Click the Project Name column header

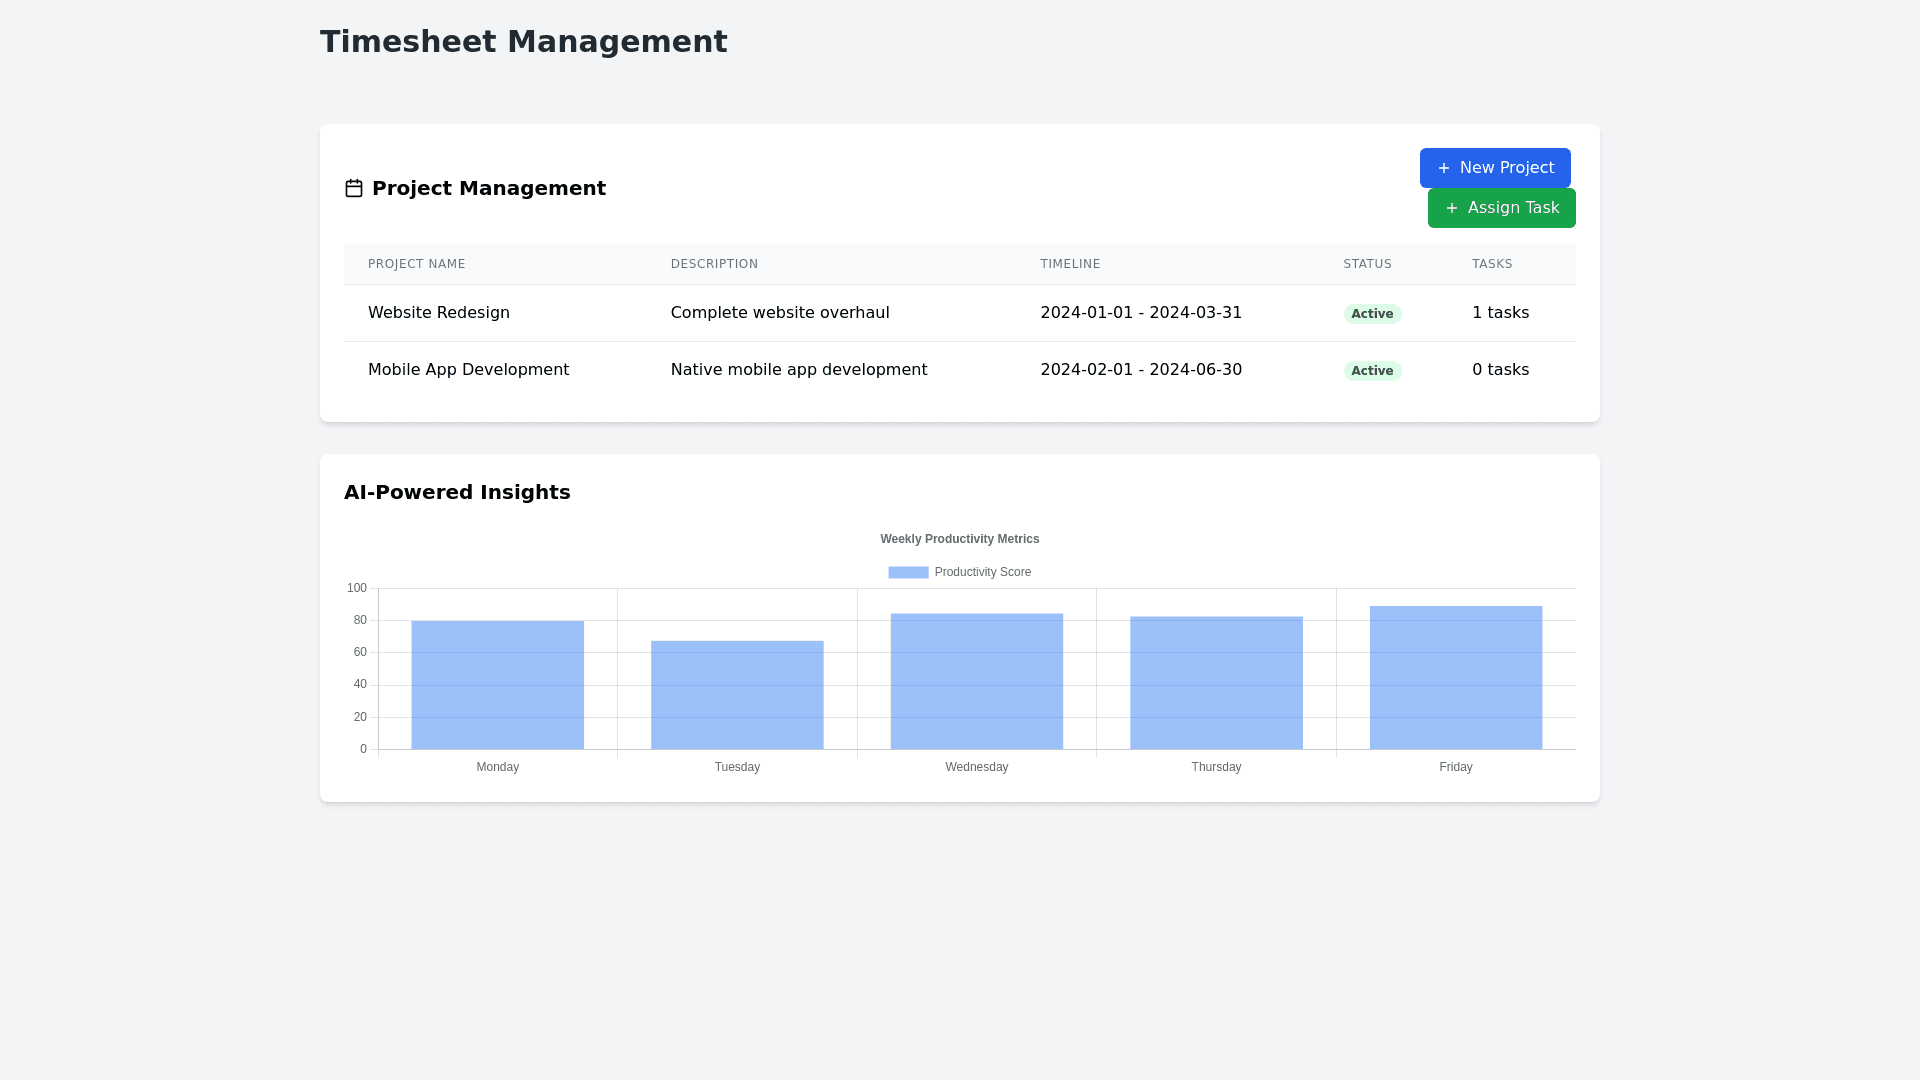tap(416, 264)
